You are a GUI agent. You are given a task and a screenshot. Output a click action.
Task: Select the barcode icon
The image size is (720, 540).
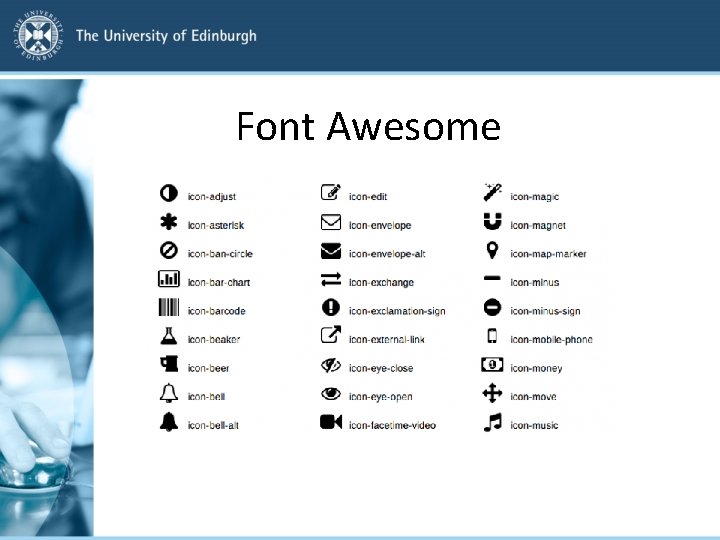tap(169, 307)
